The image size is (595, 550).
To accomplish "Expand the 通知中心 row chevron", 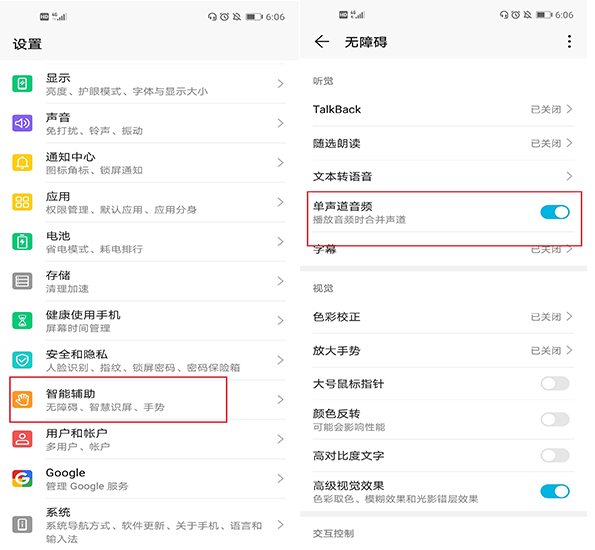I will [280, 162].
